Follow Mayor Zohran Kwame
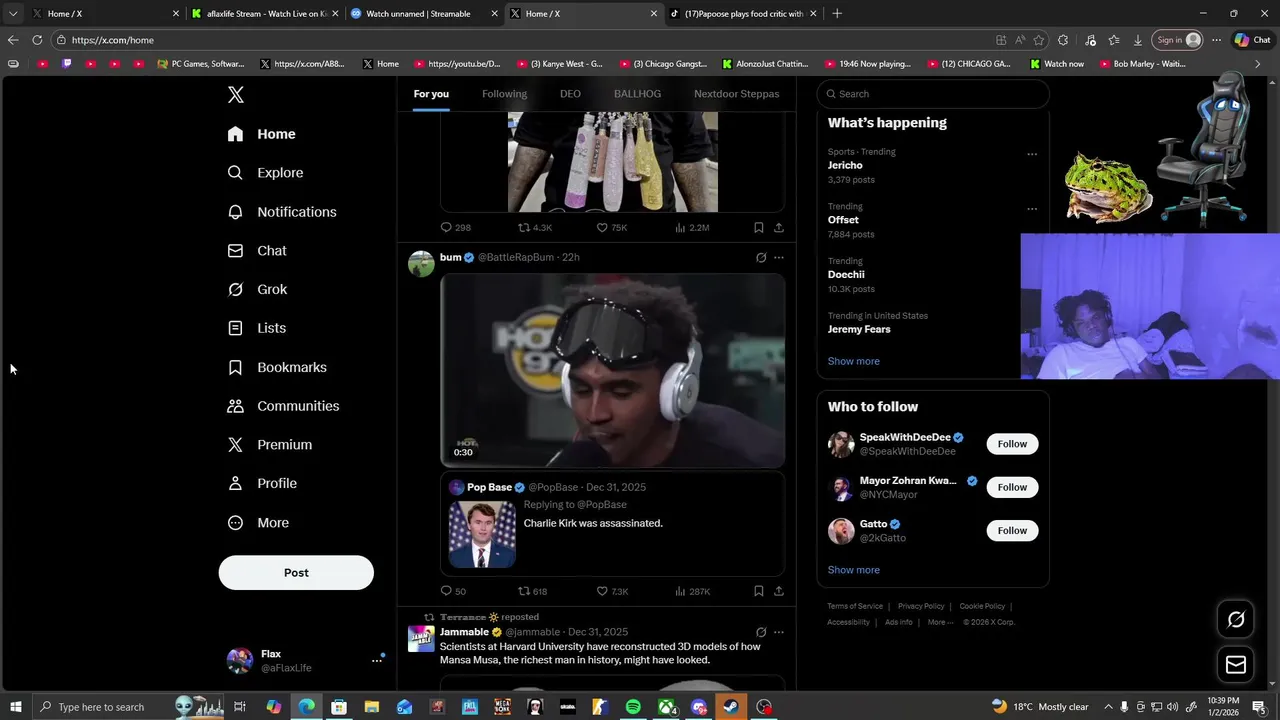1280x720 pixels. pos(1012,487)
